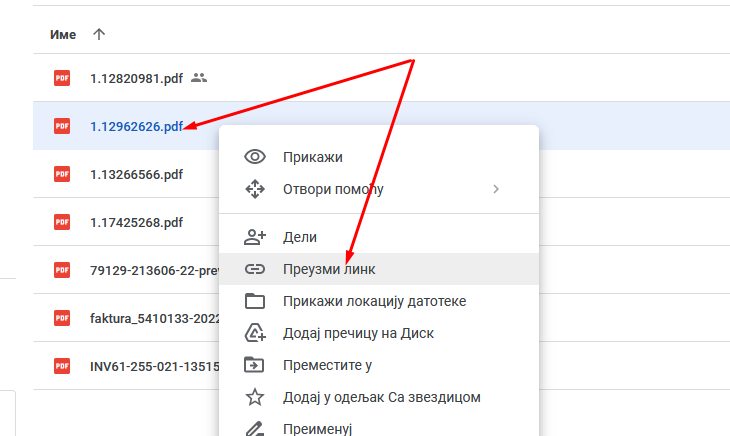Click the add-person icon beside Дели

255,237
